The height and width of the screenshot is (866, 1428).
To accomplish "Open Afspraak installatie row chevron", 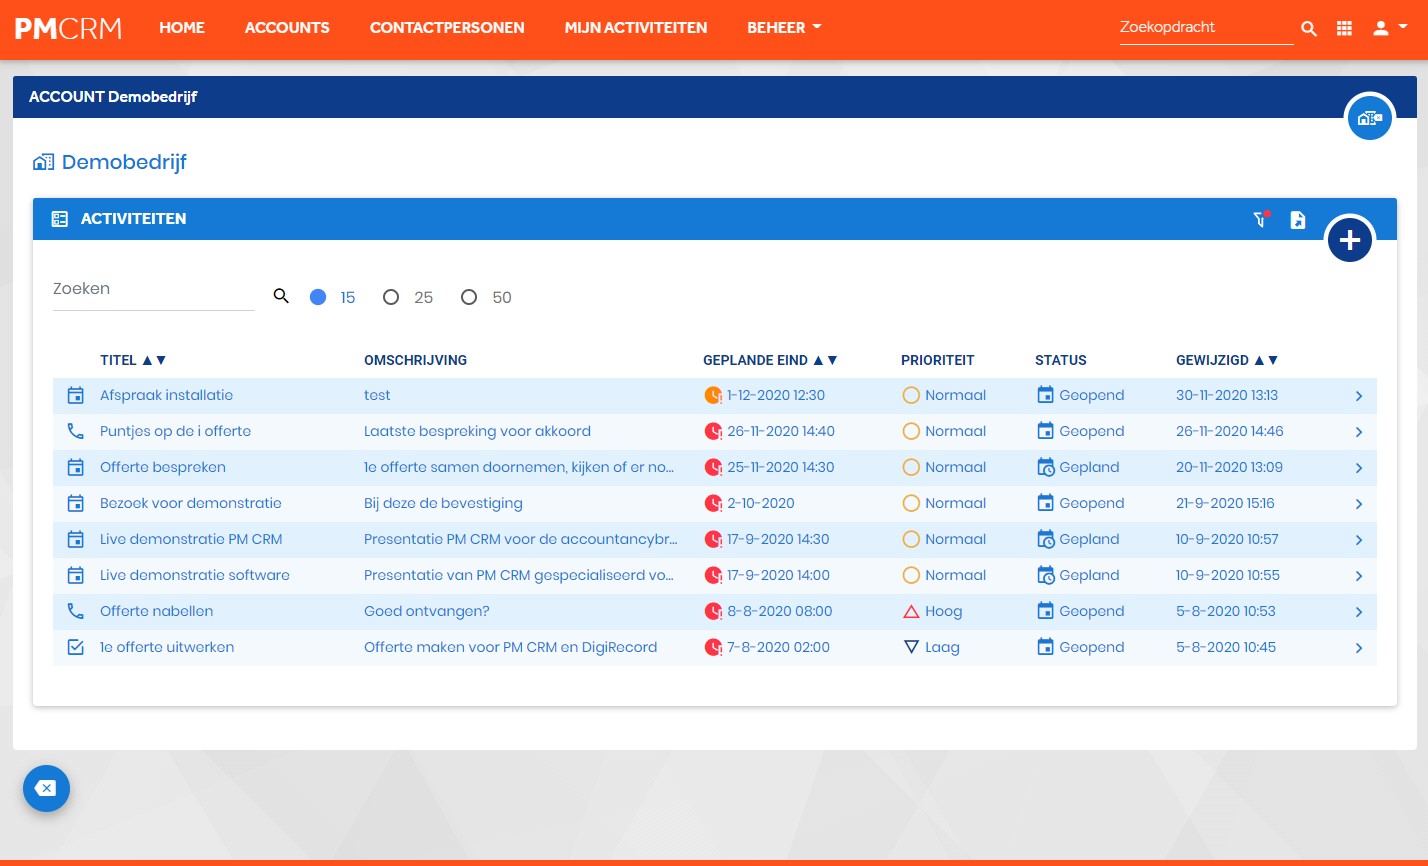I will tap(1359, 396).
